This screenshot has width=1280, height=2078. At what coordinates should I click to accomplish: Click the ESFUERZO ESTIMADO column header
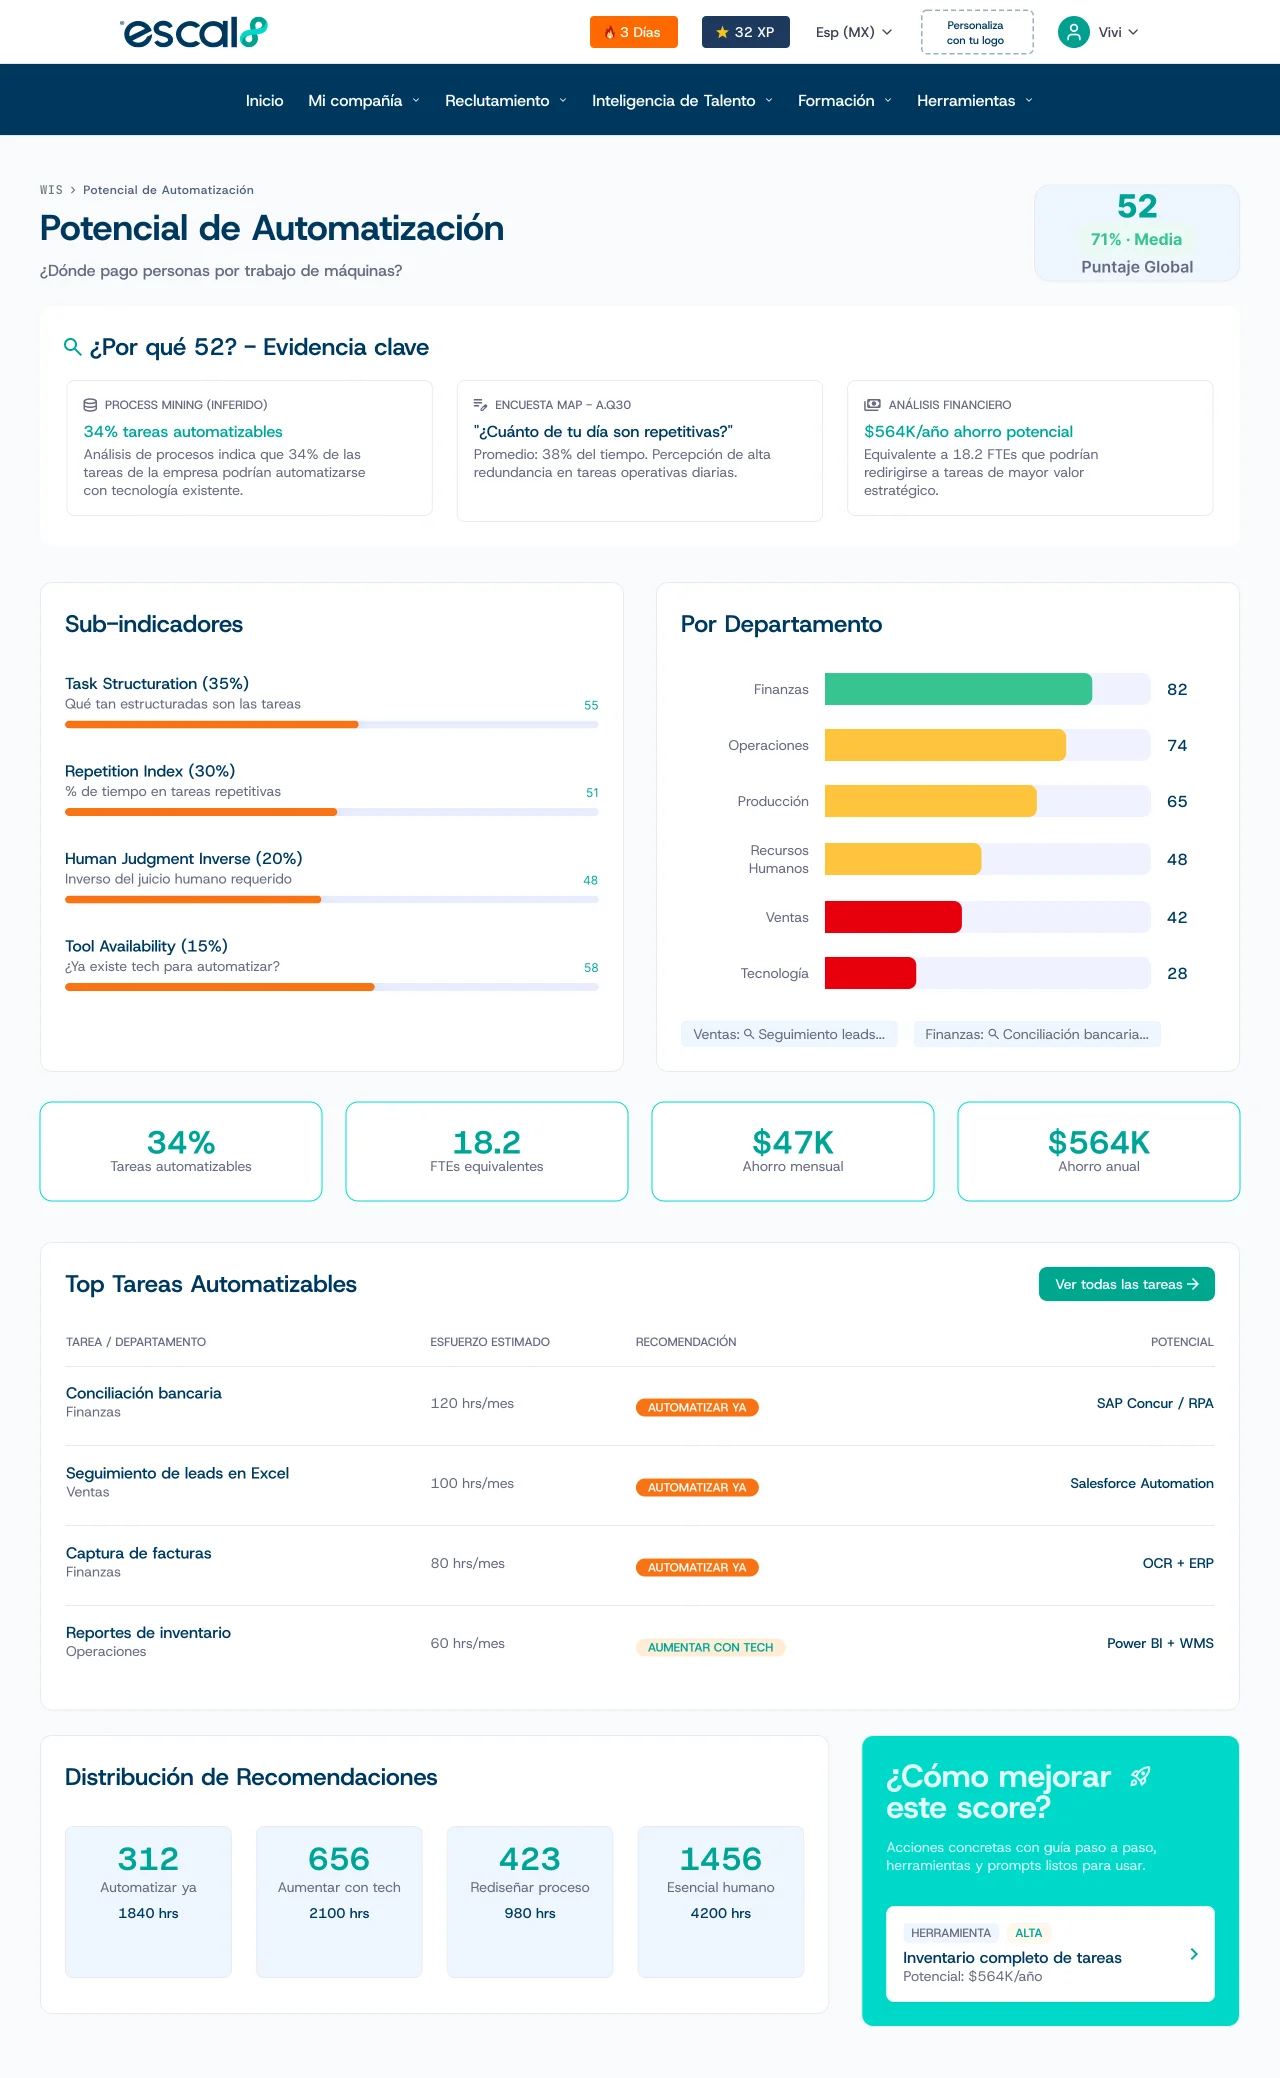(490, 1342)
